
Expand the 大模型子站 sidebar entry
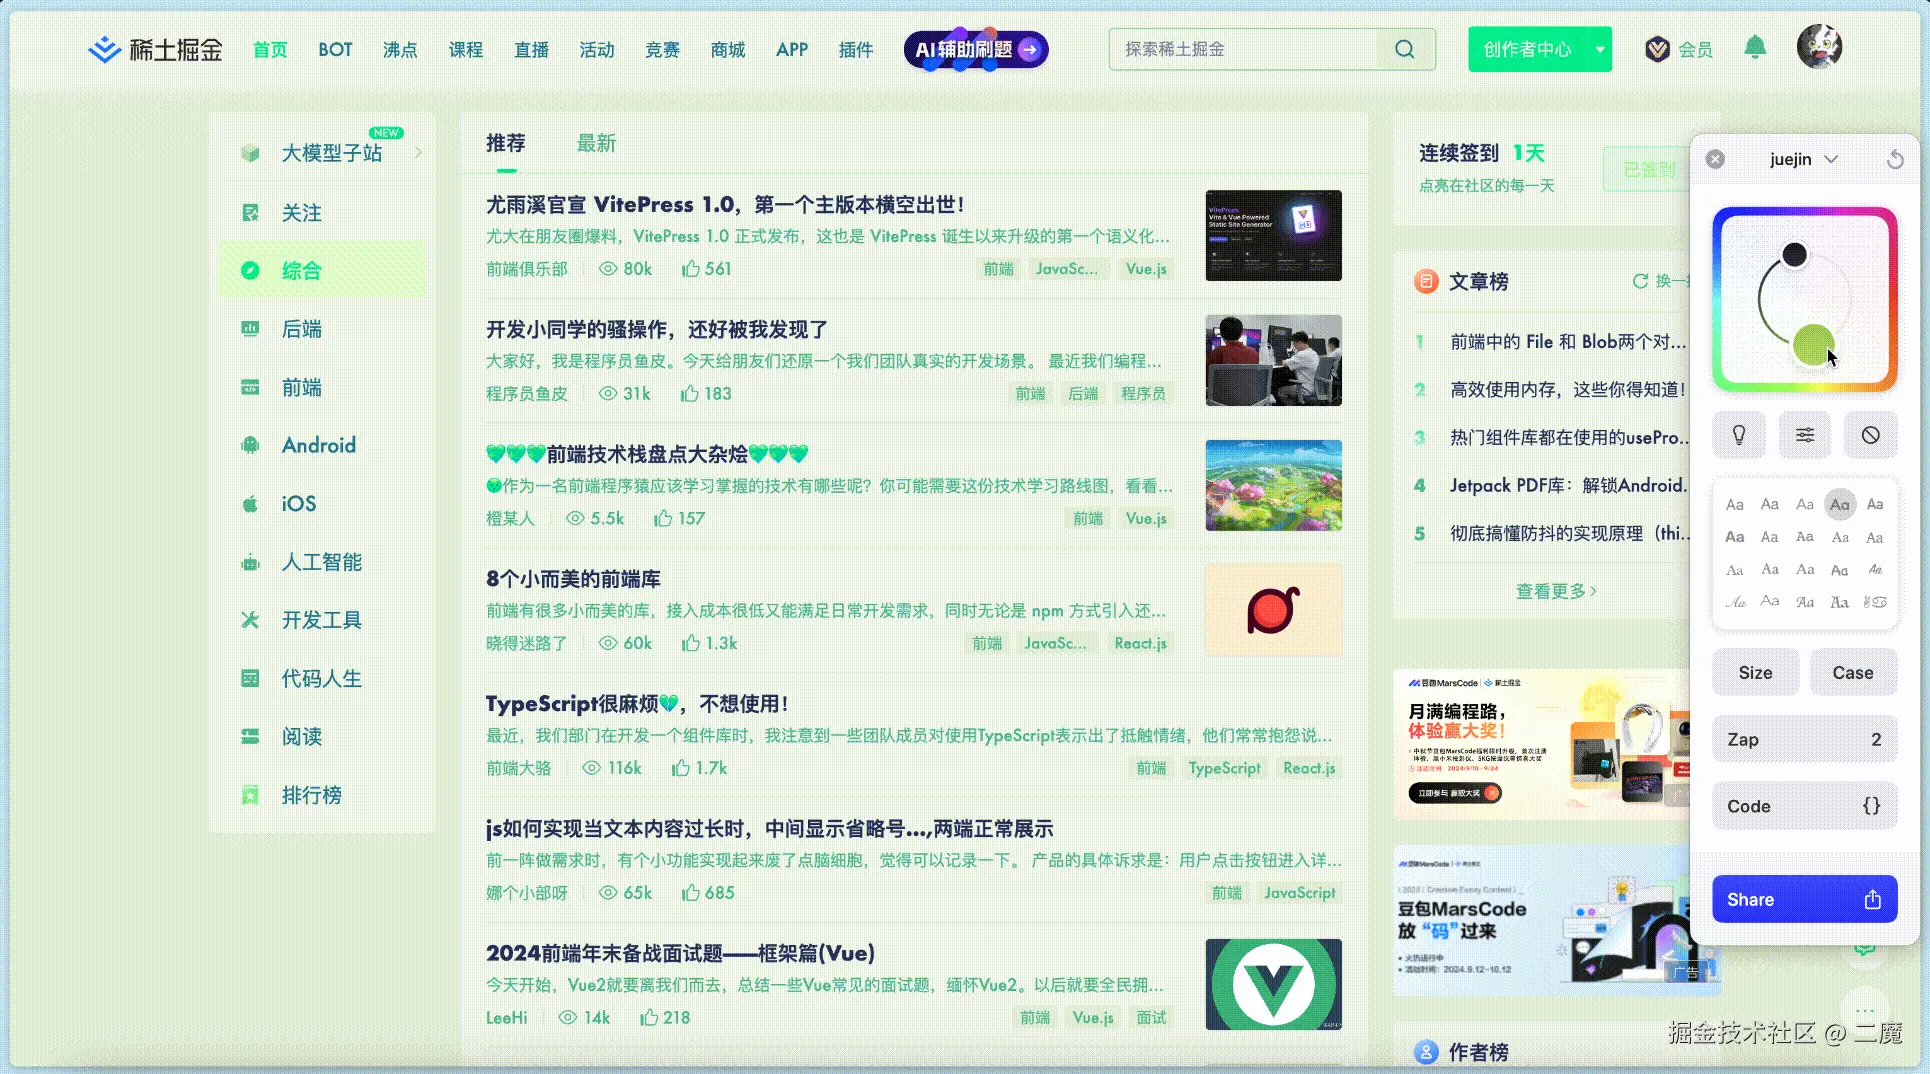[x=419, y=152]
